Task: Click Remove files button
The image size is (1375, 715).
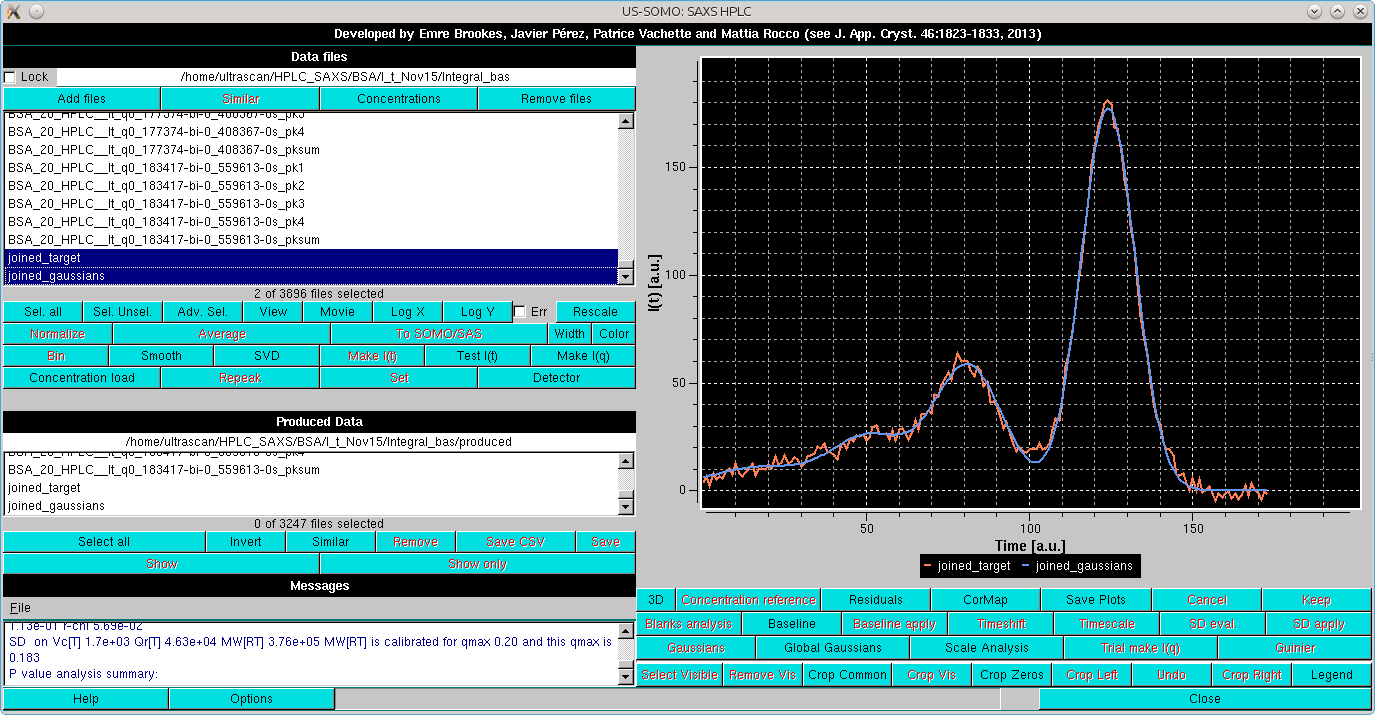Action: click(557, 99)
